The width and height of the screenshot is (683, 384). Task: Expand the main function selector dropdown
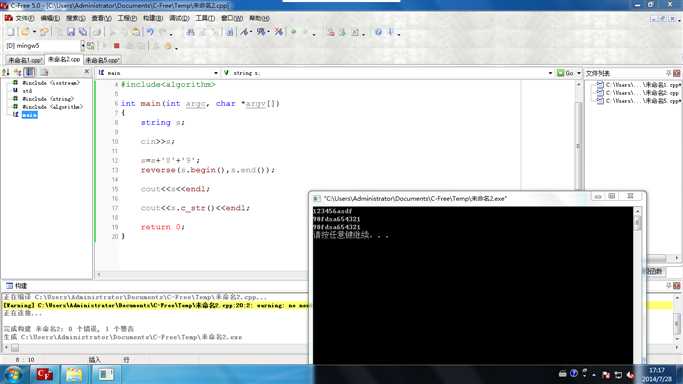pyautogui.click(x=216, y=73)
